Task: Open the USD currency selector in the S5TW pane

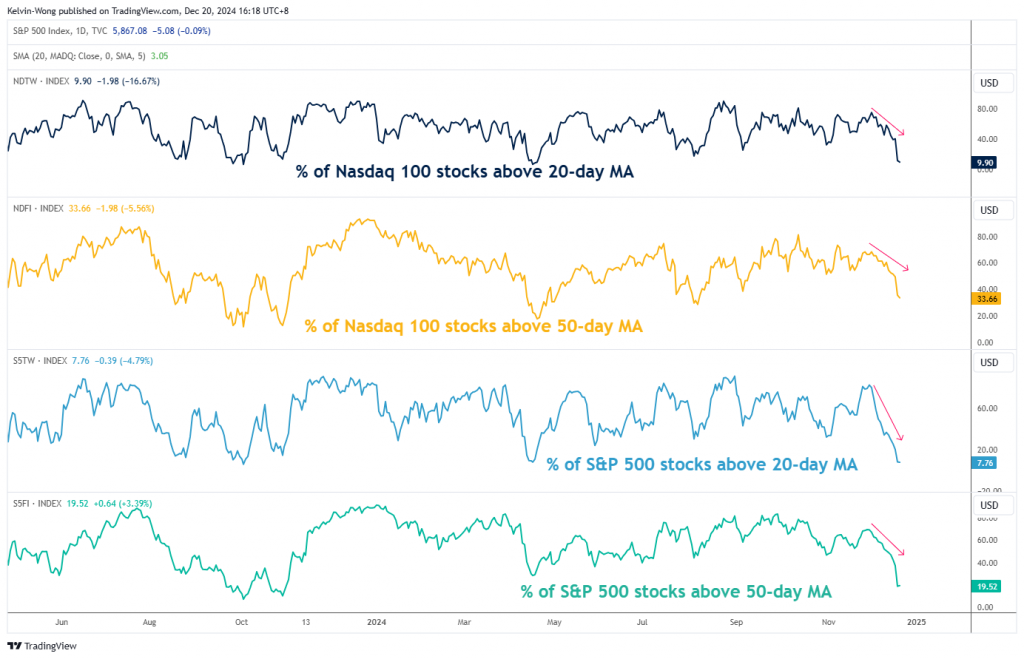Action: pos(989,362)
